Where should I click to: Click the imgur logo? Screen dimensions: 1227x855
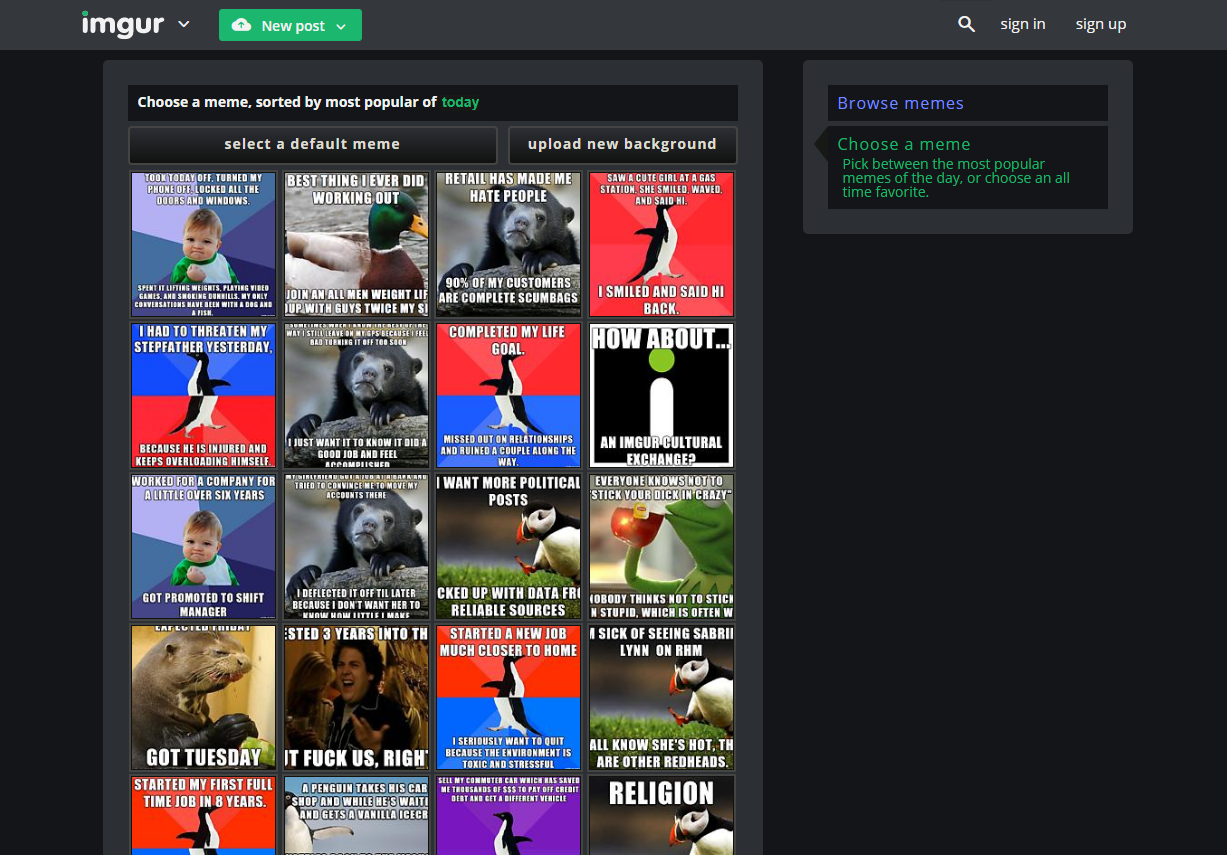(122, 24)
